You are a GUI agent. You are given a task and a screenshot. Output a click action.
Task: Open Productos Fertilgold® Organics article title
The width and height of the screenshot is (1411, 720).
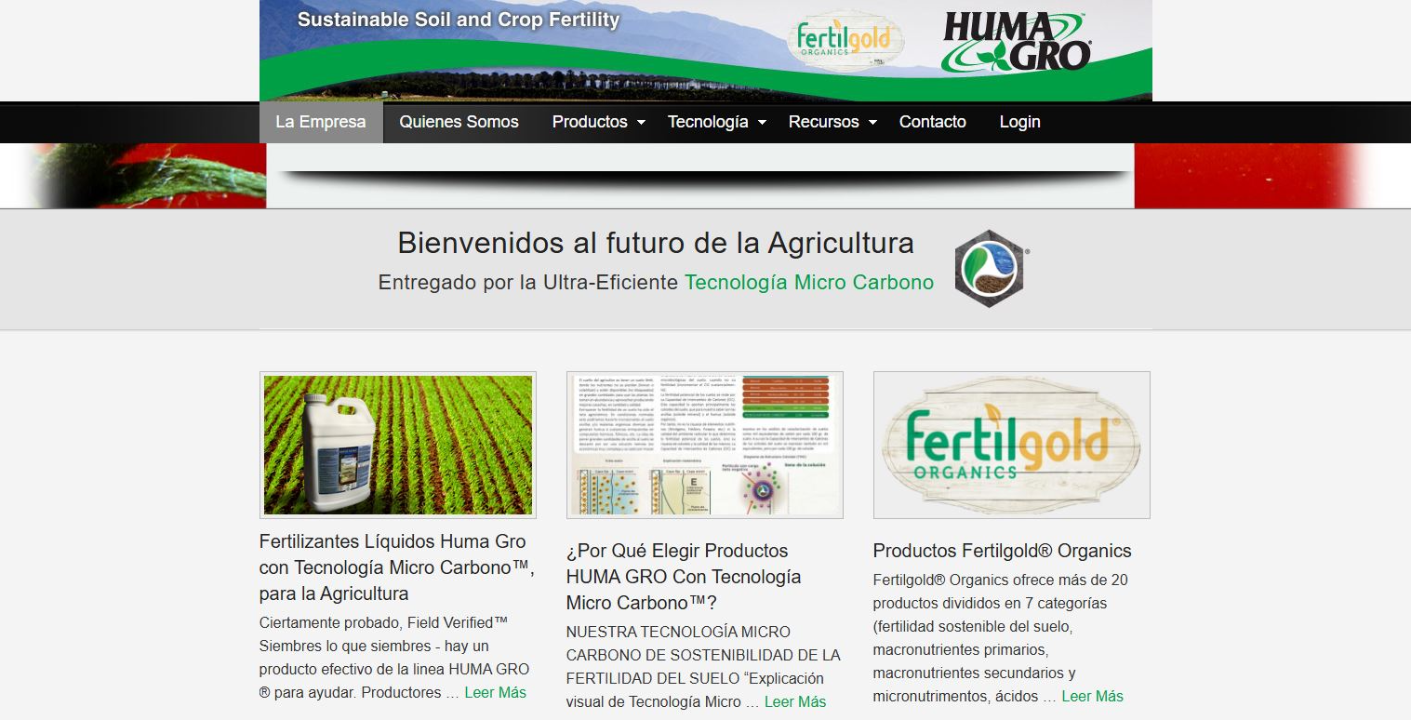pyautogui.click(x=1002, y=551)
